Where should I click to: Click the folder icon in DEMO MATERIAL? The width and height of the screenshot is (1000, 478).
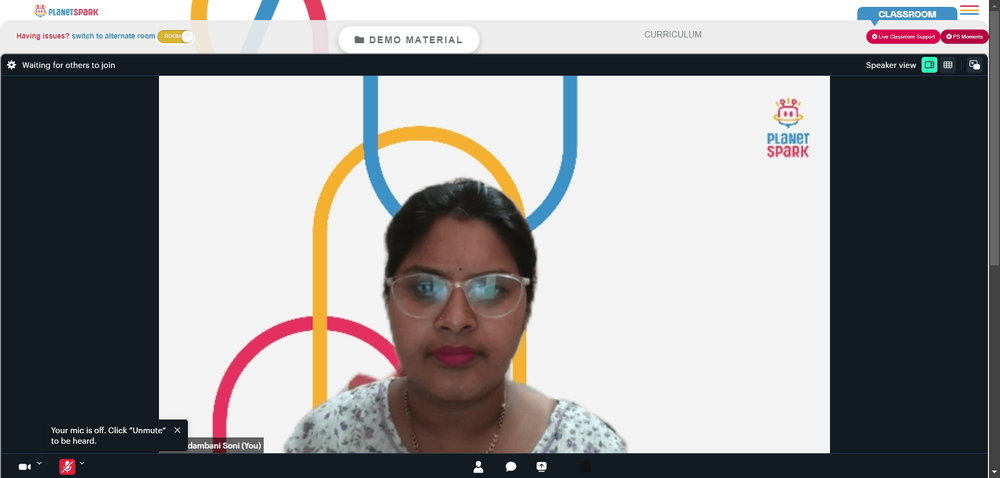coord(359,40)
